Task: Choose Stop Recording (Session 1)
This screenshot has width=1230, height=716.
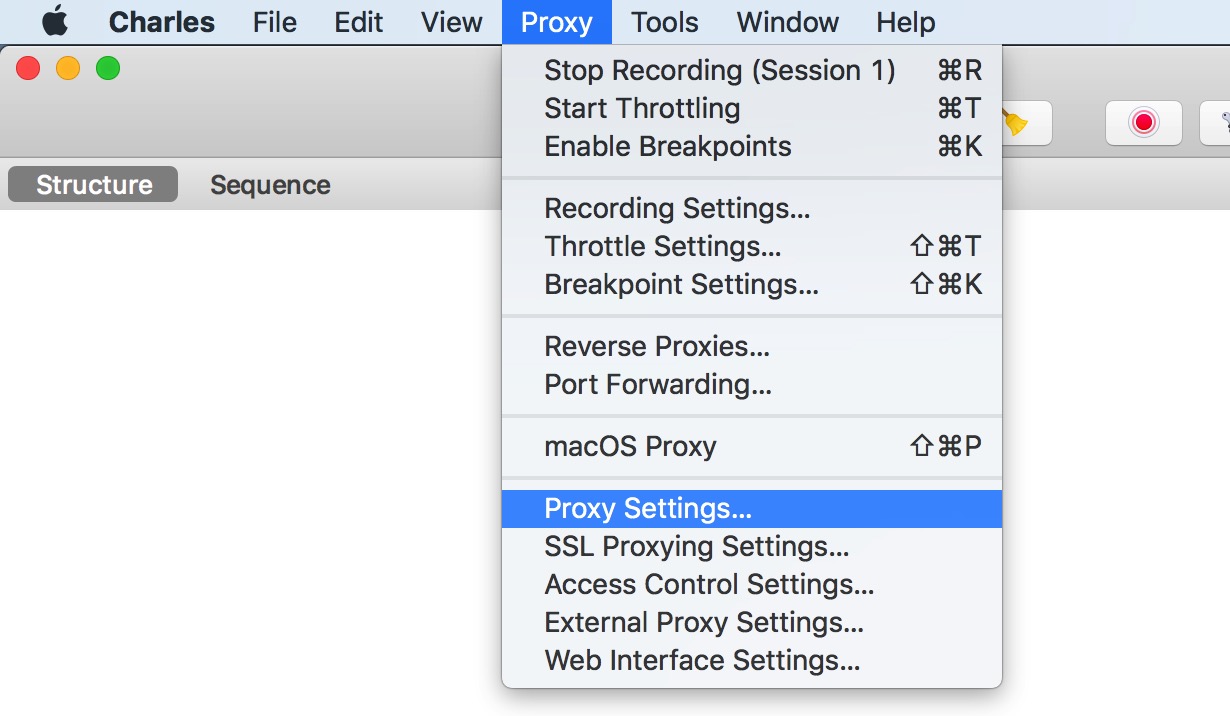Action: click(x=752, y=71)
